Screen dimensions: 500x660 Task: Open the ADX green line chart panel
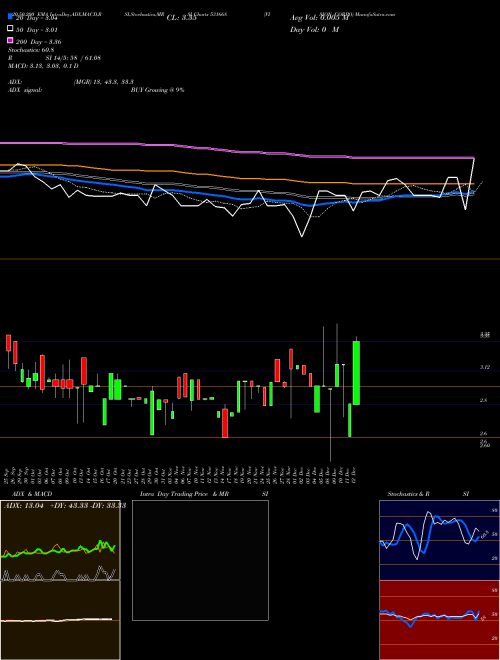(x=60, y=540)
